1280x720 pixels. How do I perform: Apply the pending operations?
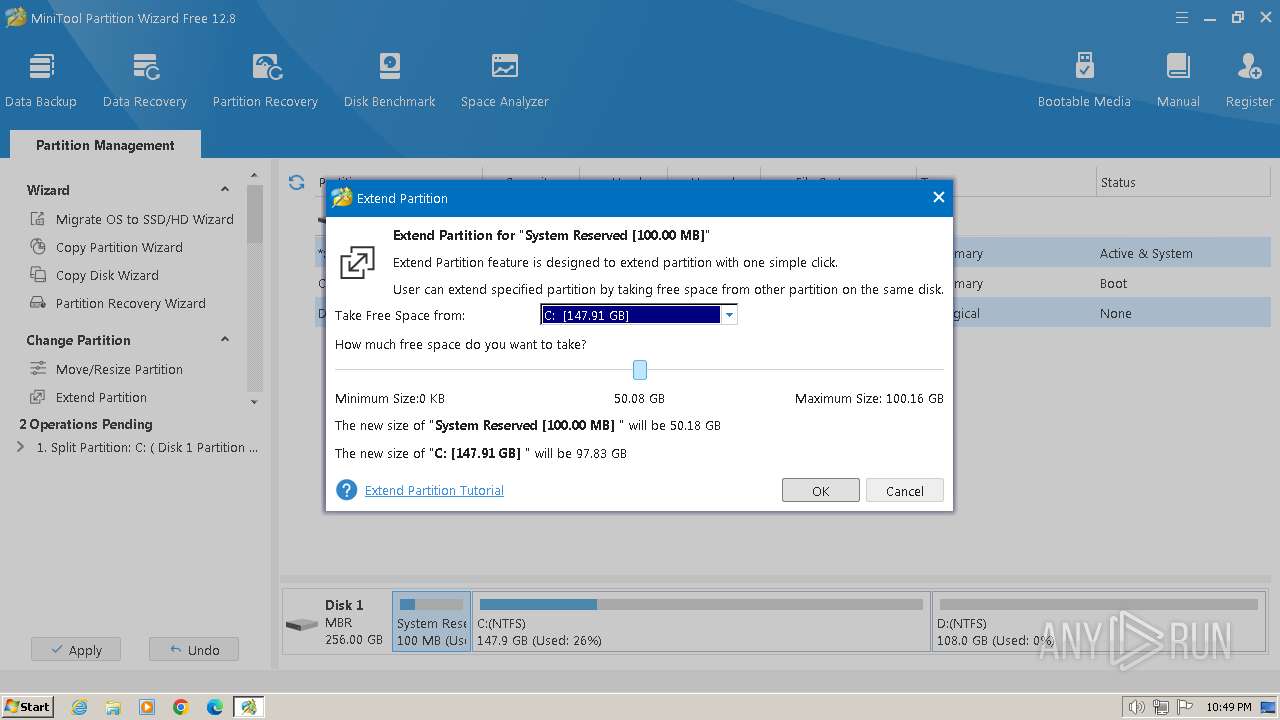pos(75,650)
